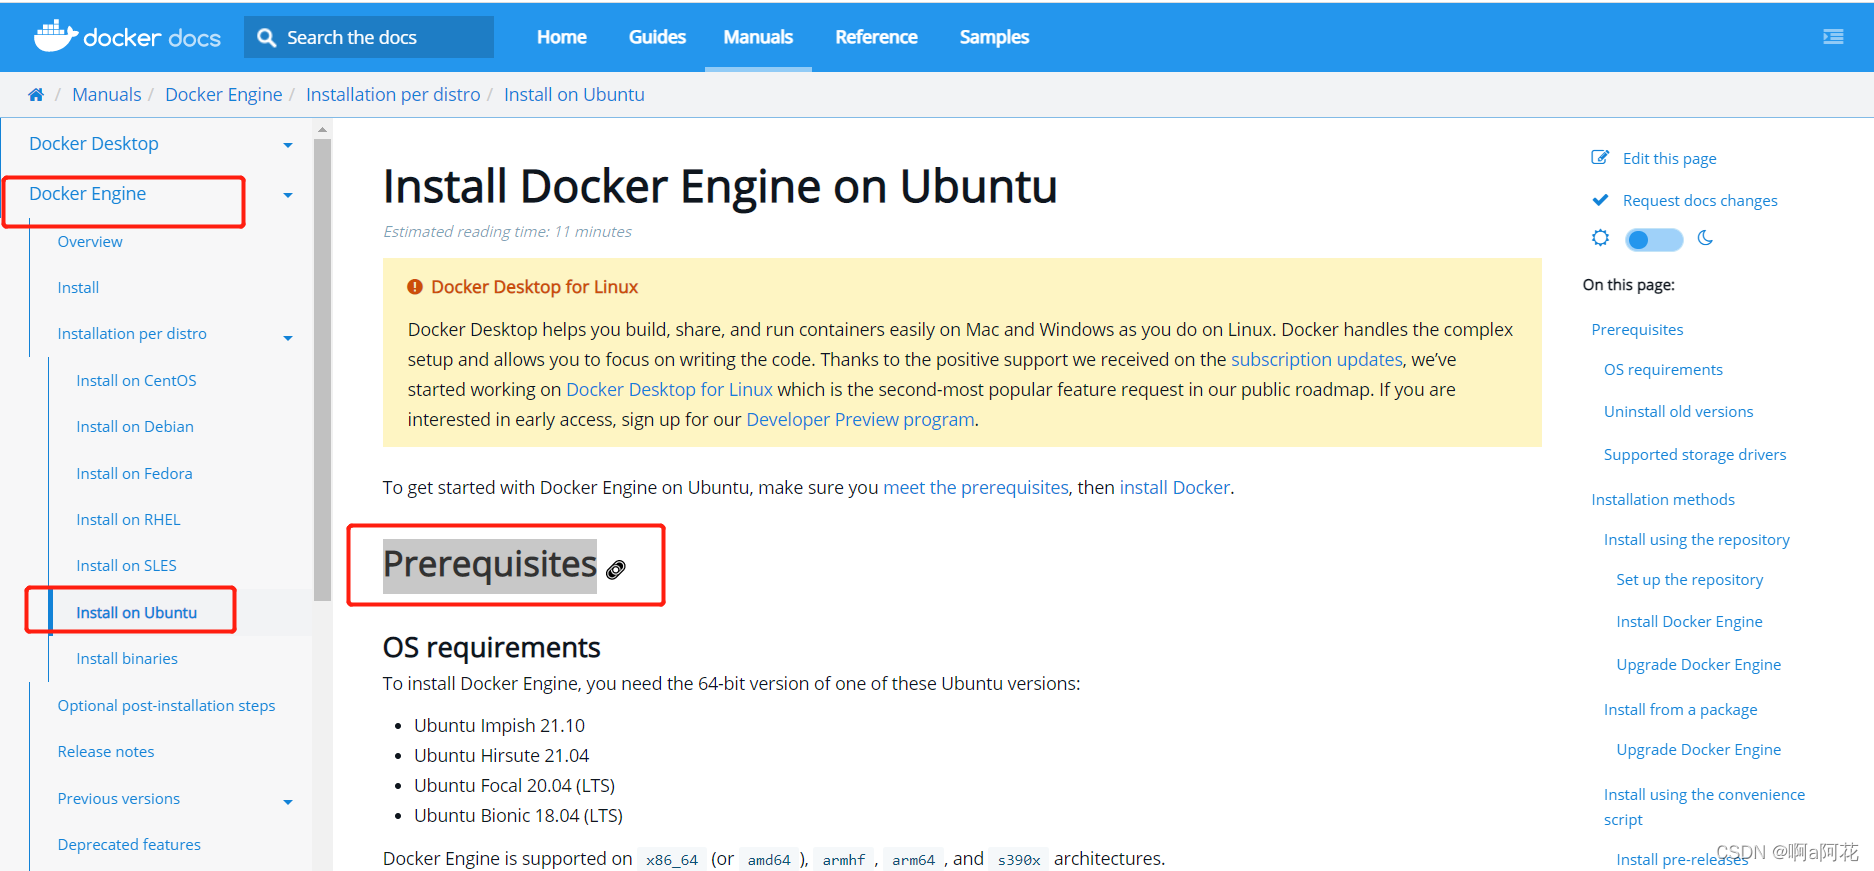1874x871 pixels.
Task: Open Docker Desktop in sidebar
Action: (x=94, y=144)
